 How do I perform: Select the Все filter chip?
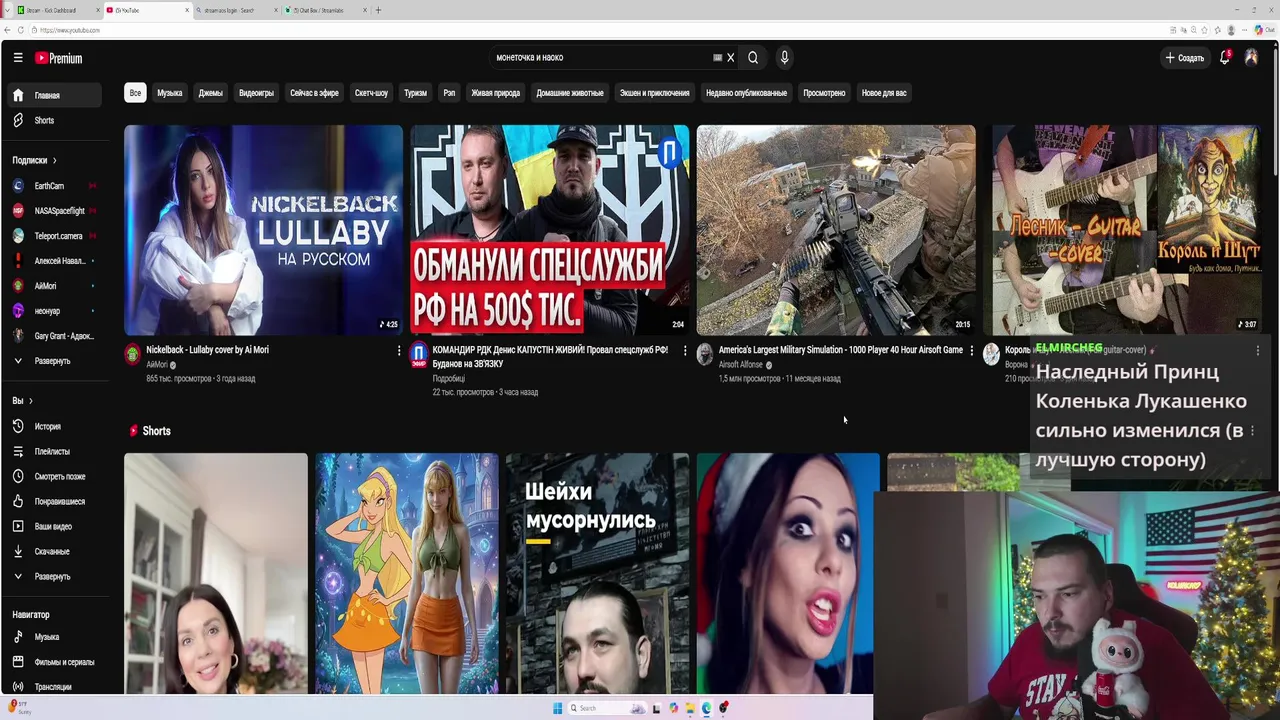click(x=135, y=93)
